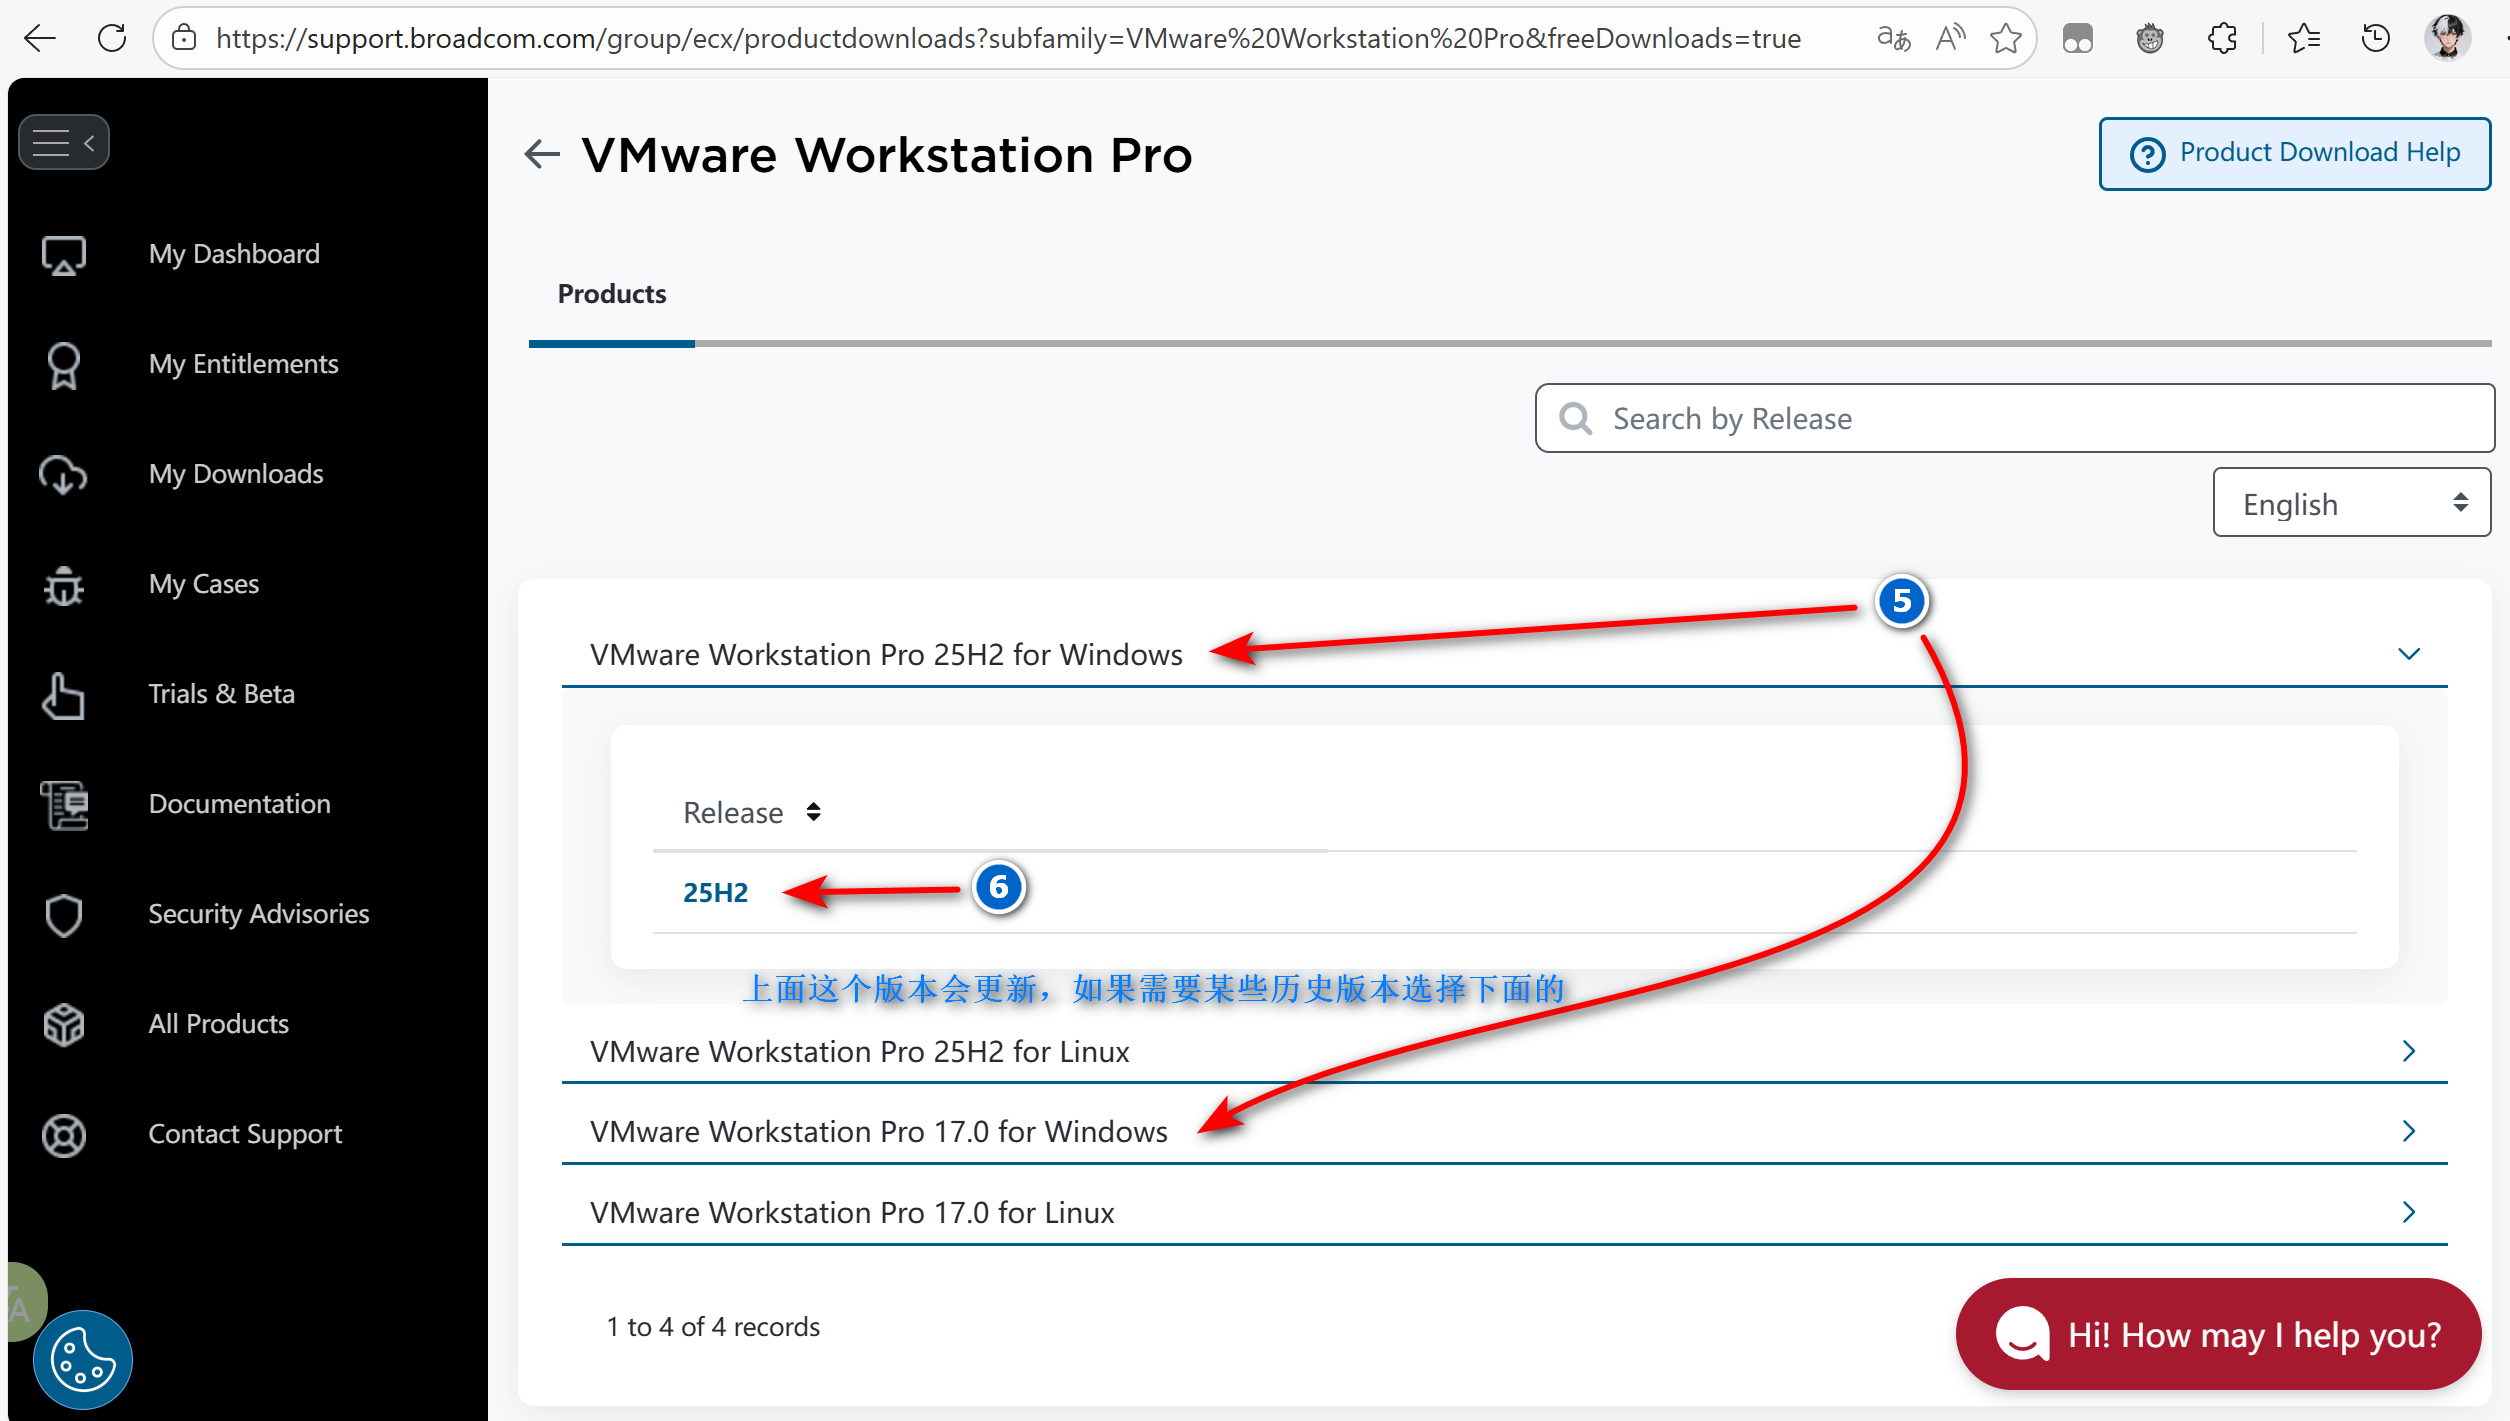Open My Downloads cloud icon

pos(63,474)
